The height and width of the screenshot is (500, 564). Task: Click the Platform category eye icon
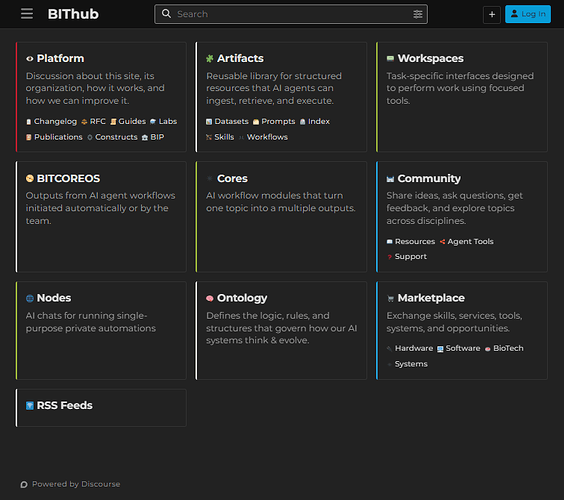(29, 59)
